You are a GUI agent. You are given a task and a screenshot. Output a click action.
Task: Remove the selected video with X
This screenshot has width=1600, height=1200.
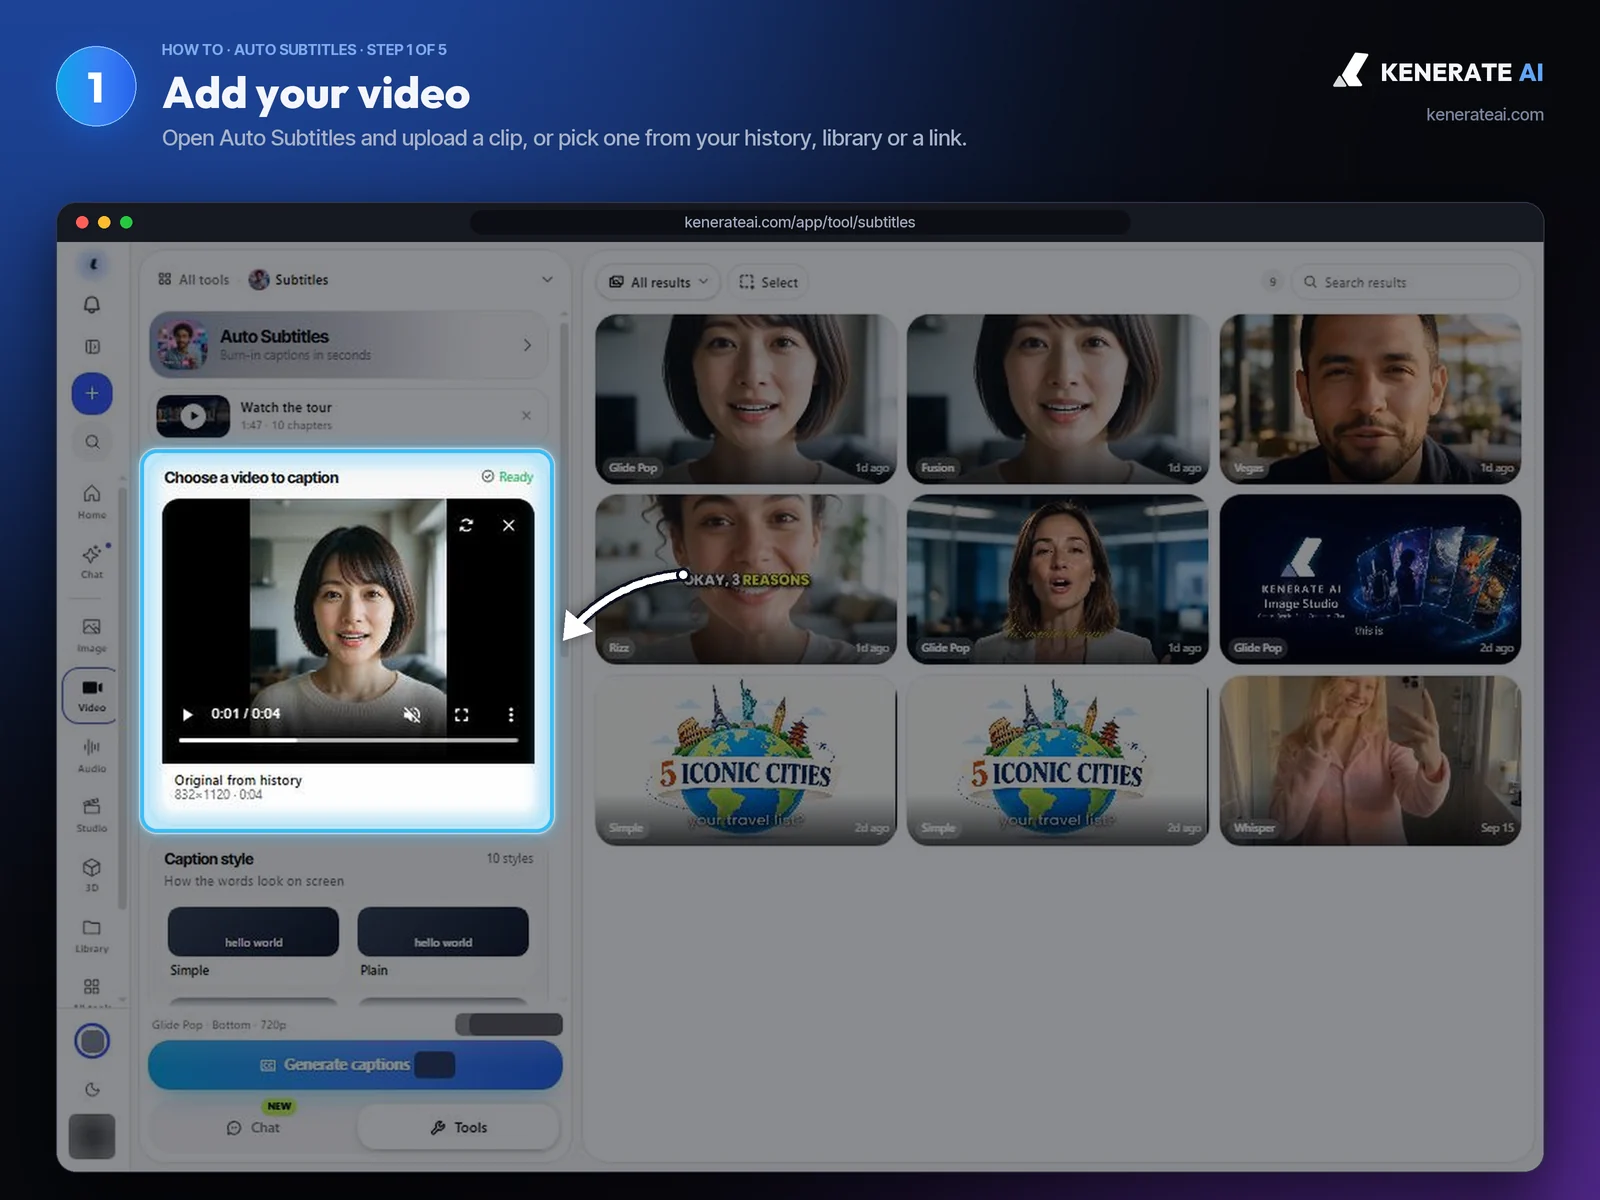tap(508, 525)
